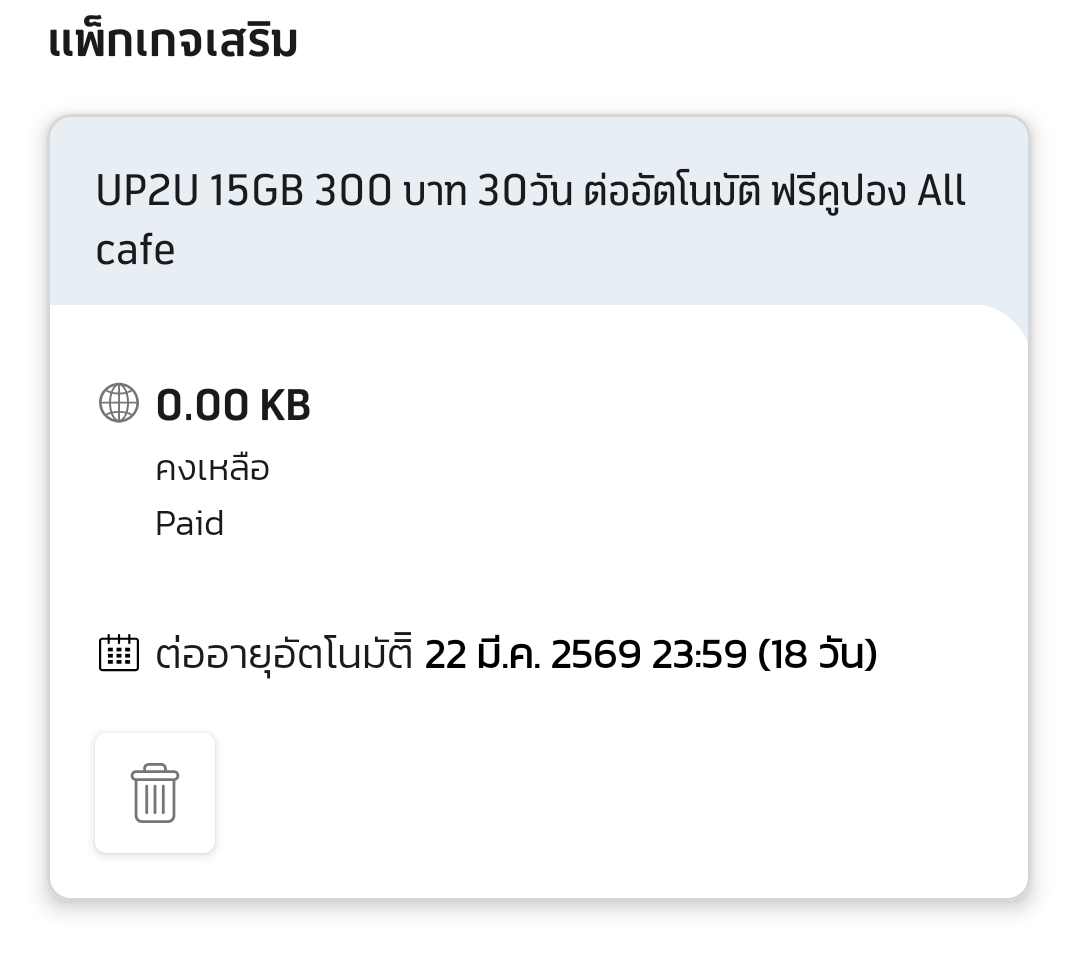Click the Paid status label
The height and width of the screenshot is (961, 1079).
[x=189, y=523]
